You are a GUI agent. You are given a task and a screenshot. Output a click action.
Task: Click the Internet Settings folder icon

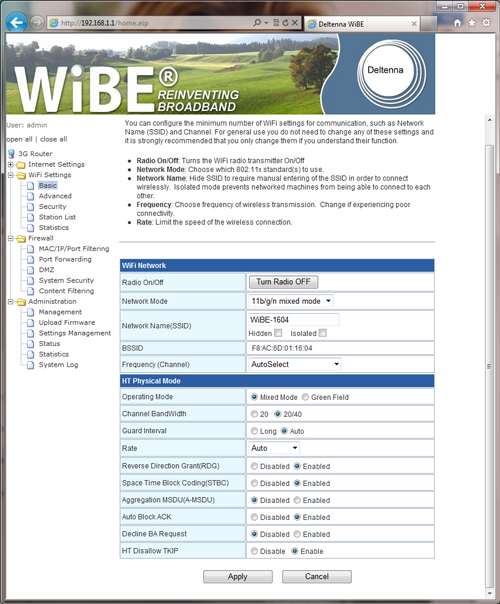coord(21,165)
